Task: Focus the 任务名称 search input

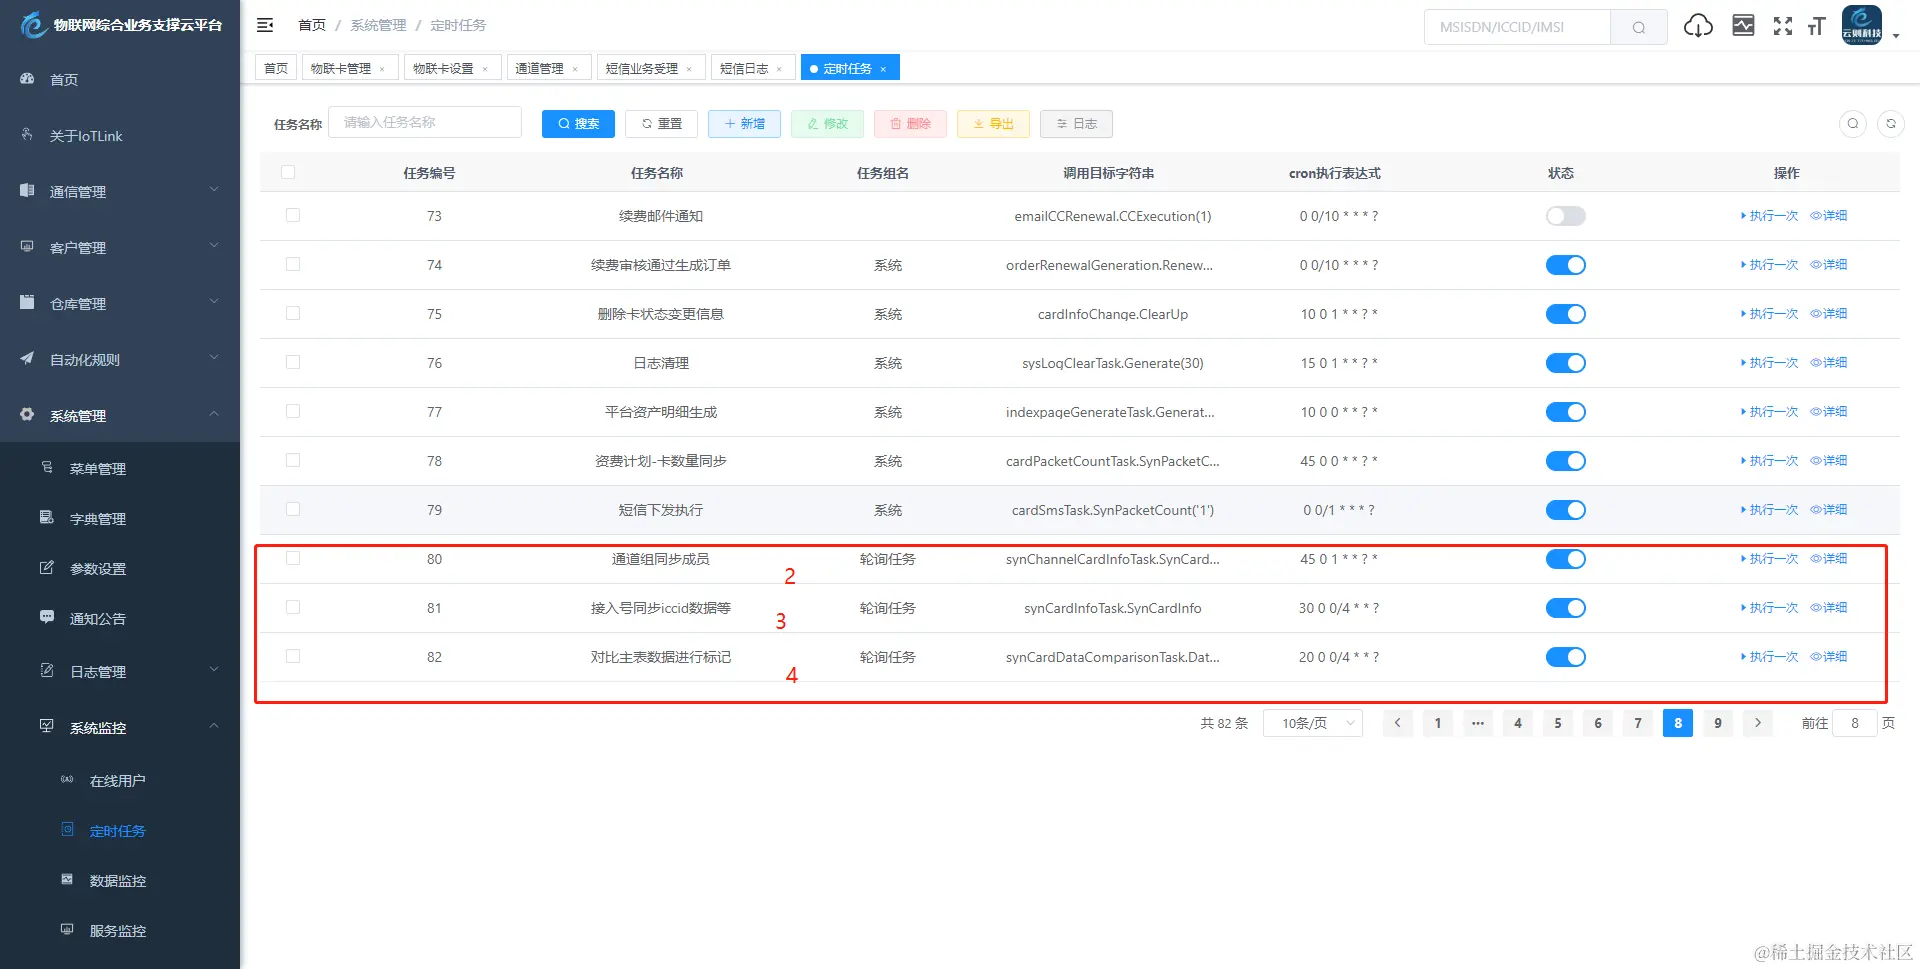Action: pos(425,122)
